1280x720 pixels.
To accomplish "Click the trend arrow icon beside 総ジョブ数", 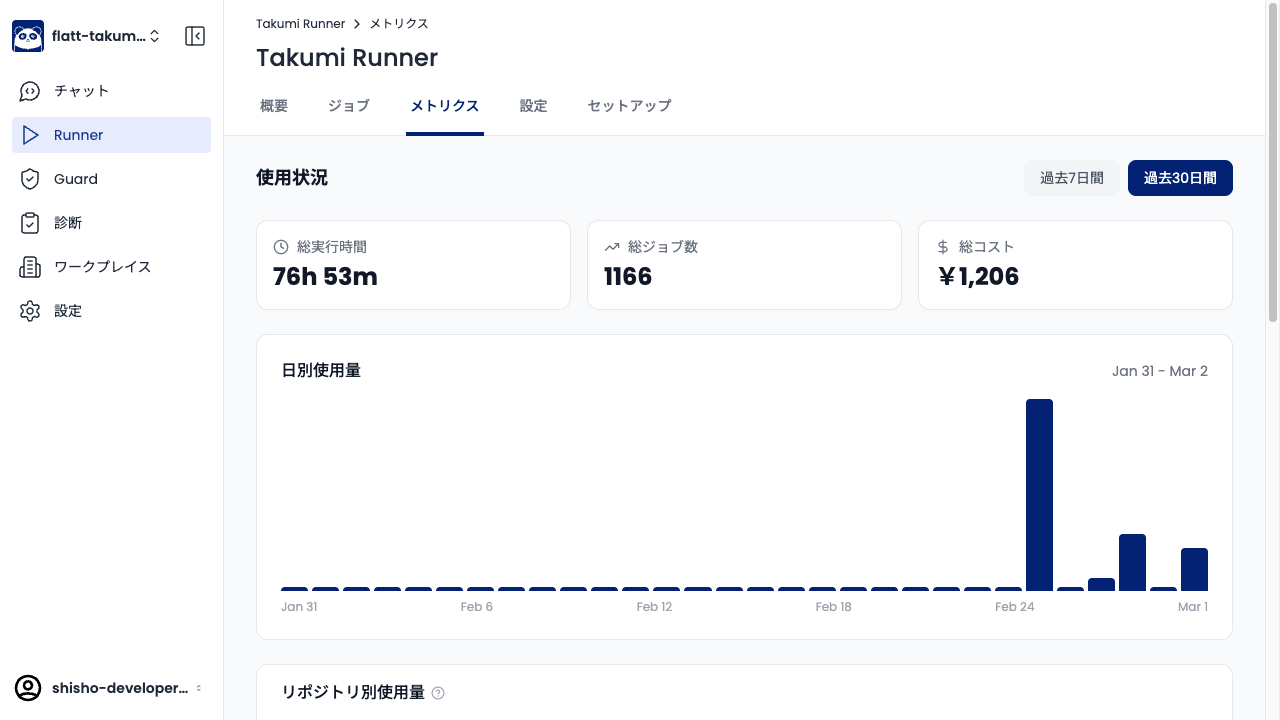I will tap(612, 247).
